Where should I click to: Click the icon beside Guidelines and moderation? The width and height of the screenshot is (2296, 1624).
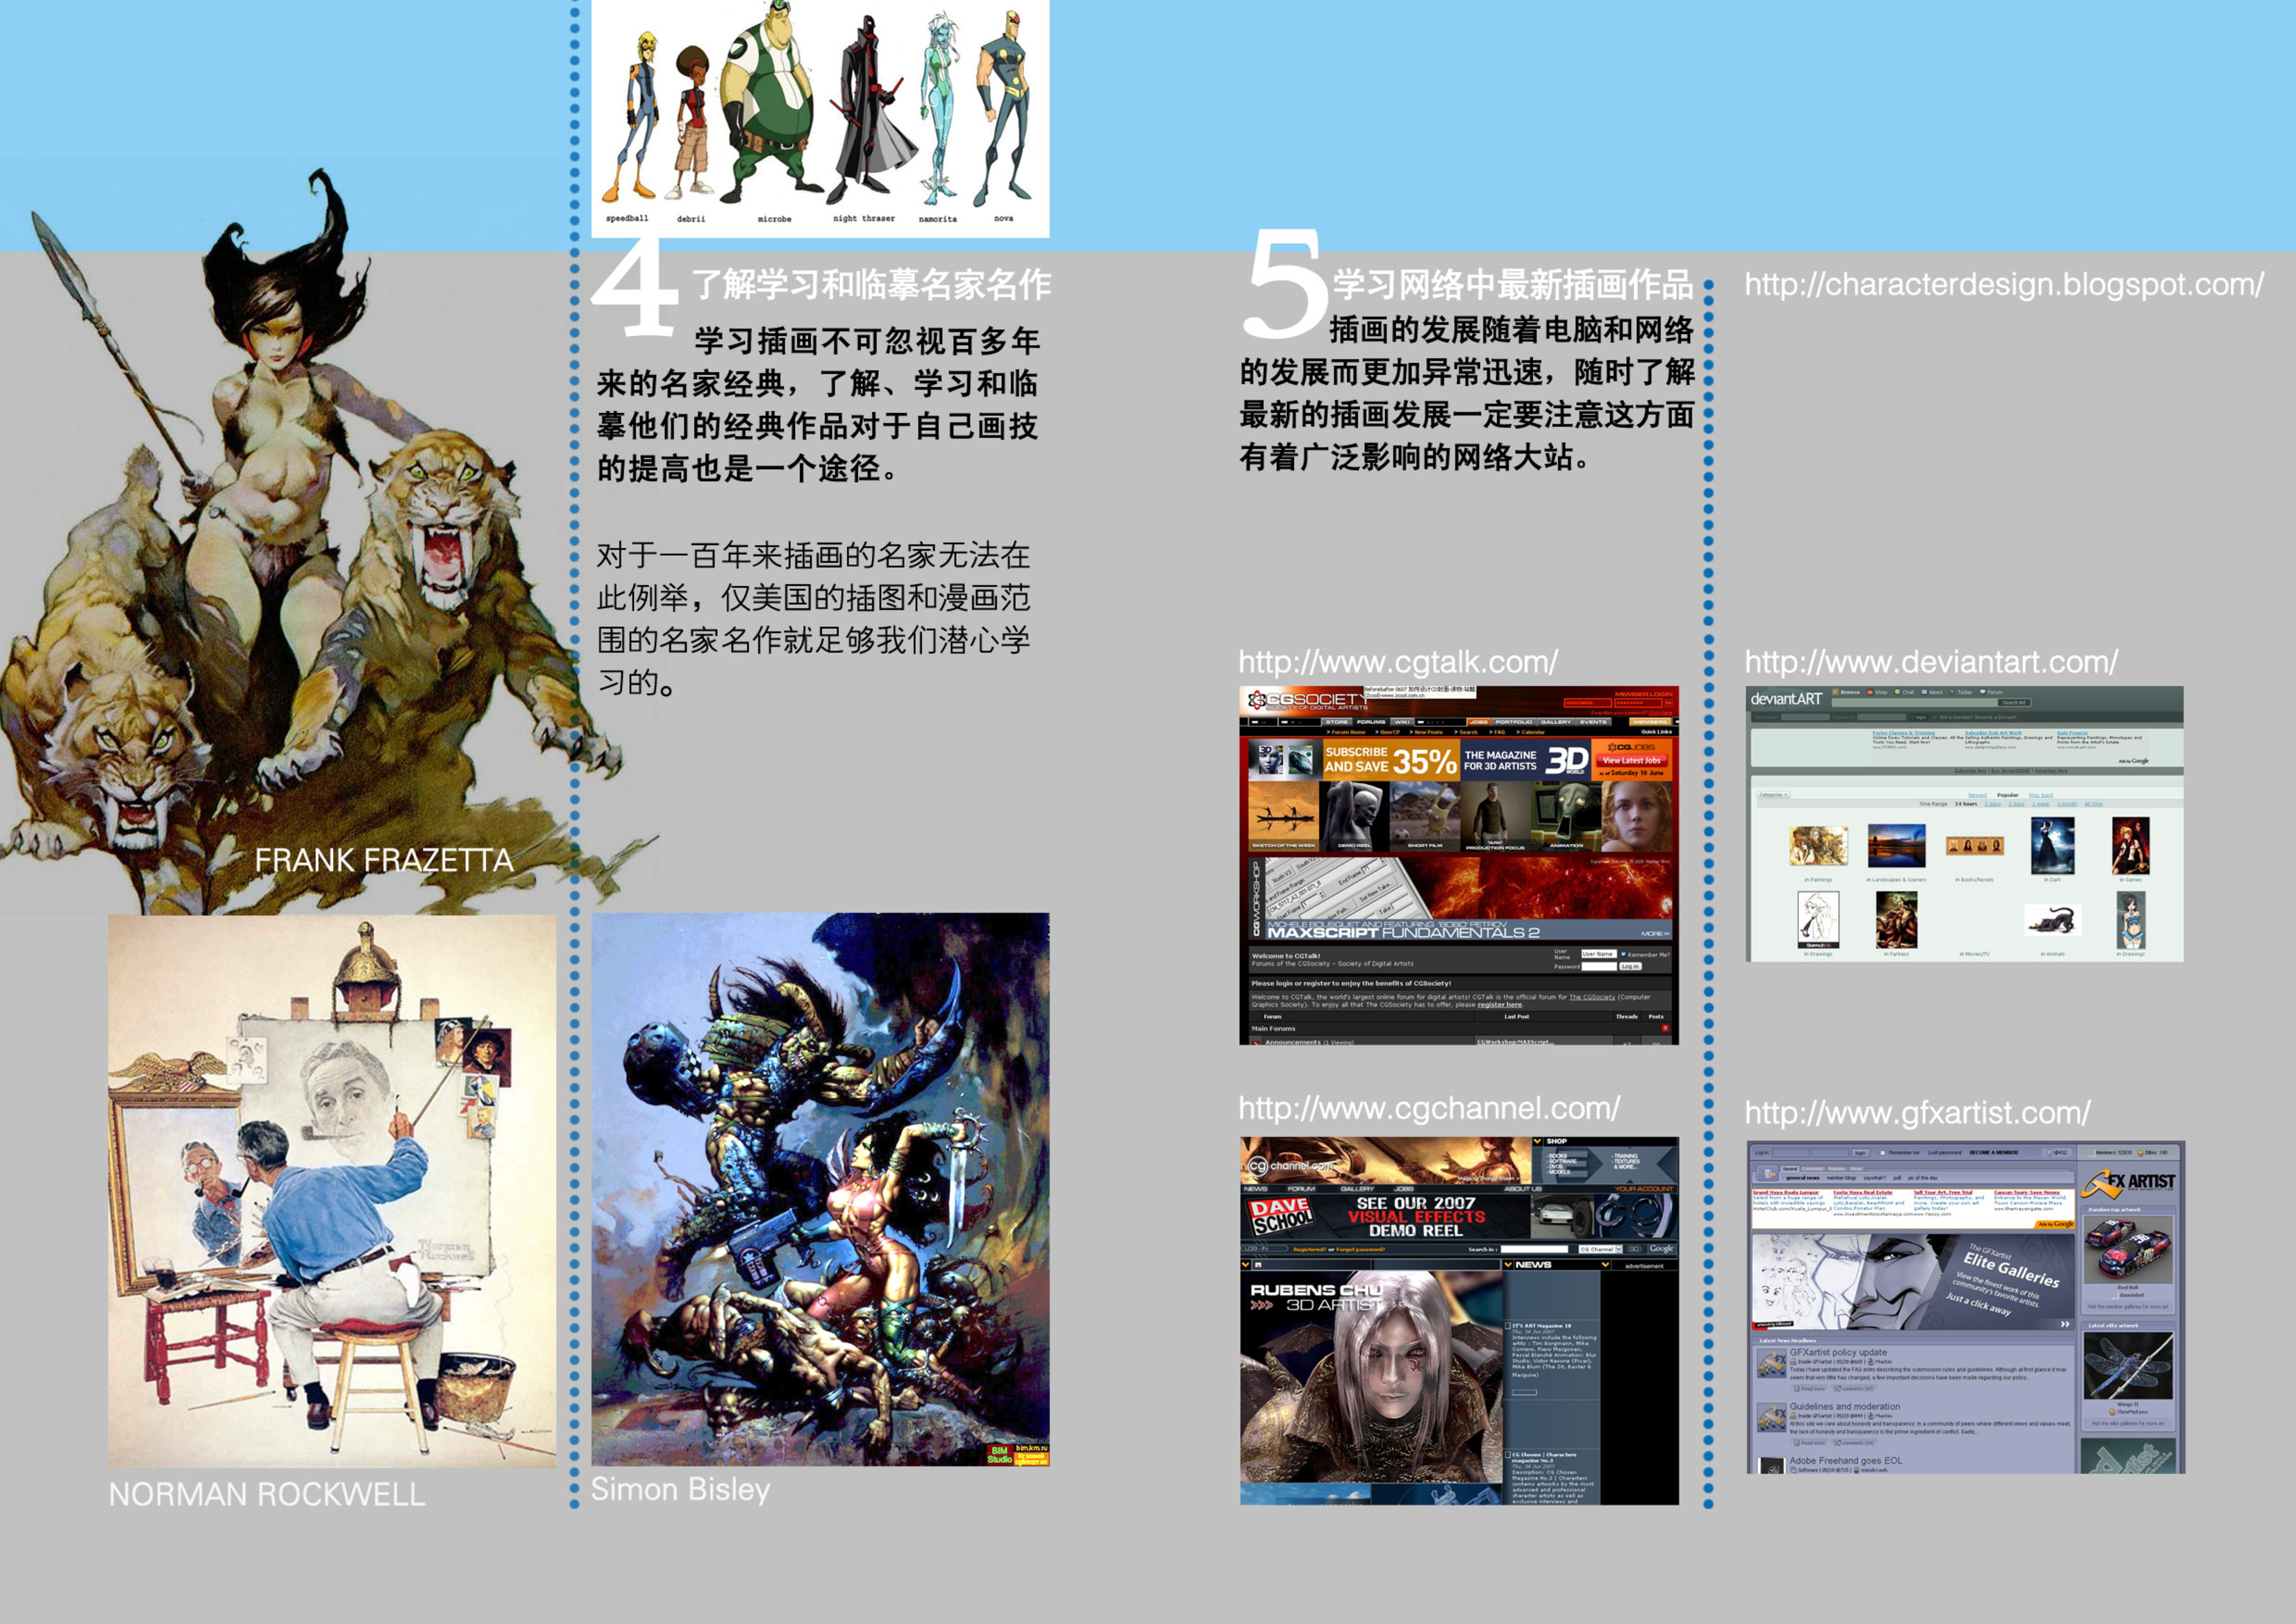[x=1772, y=1418]
